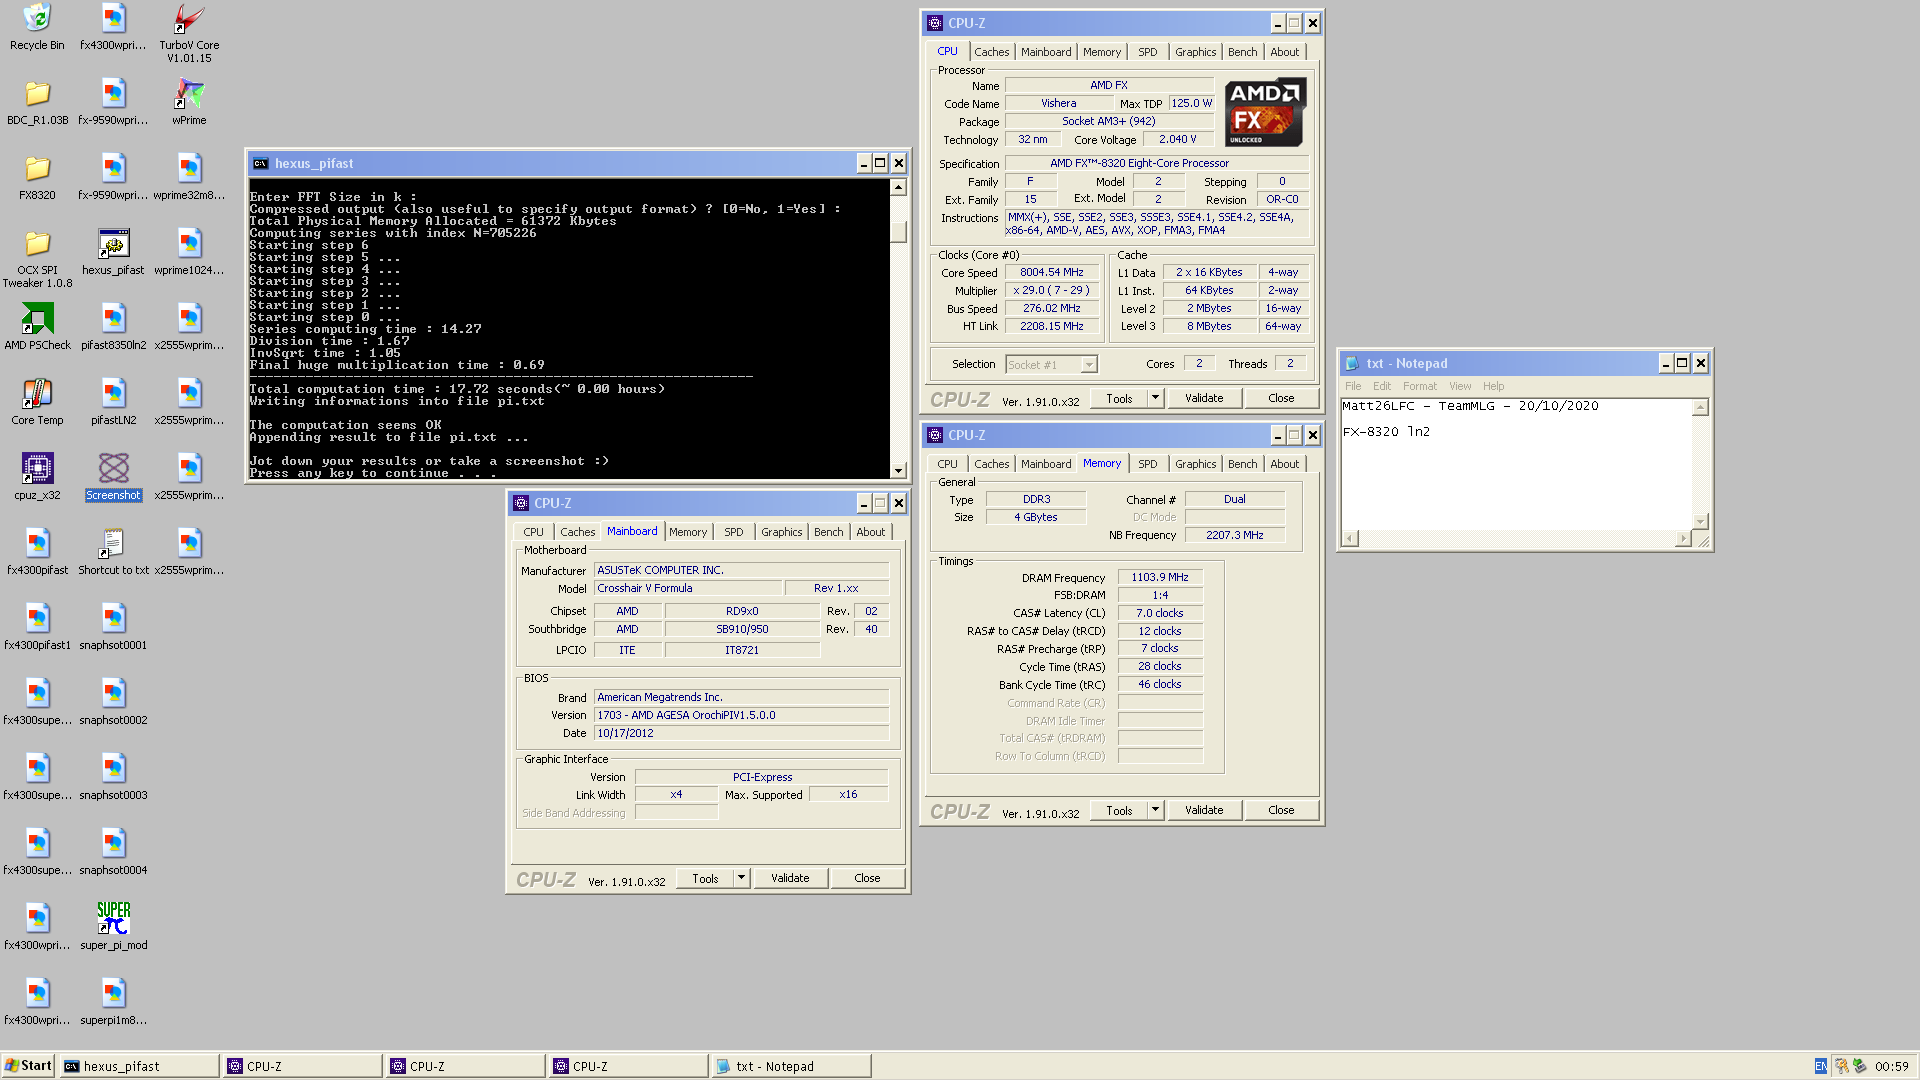Open the snaphsot0004 image file

pos(113,852)
